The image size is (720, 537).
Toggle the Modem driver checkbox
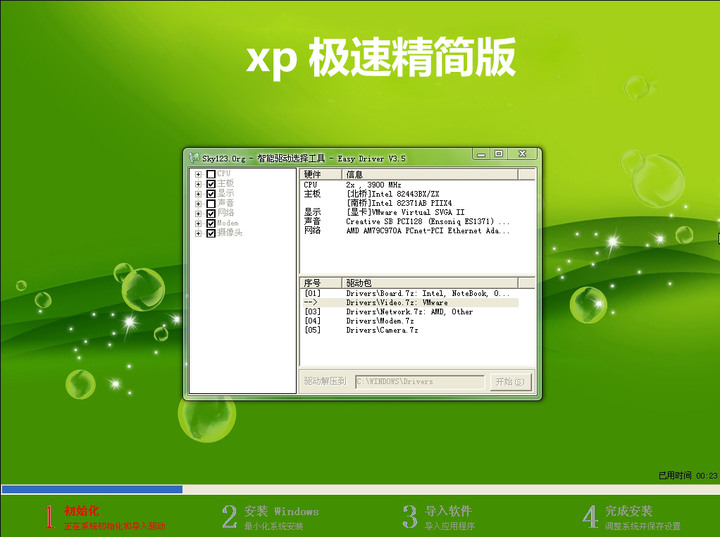211,223
